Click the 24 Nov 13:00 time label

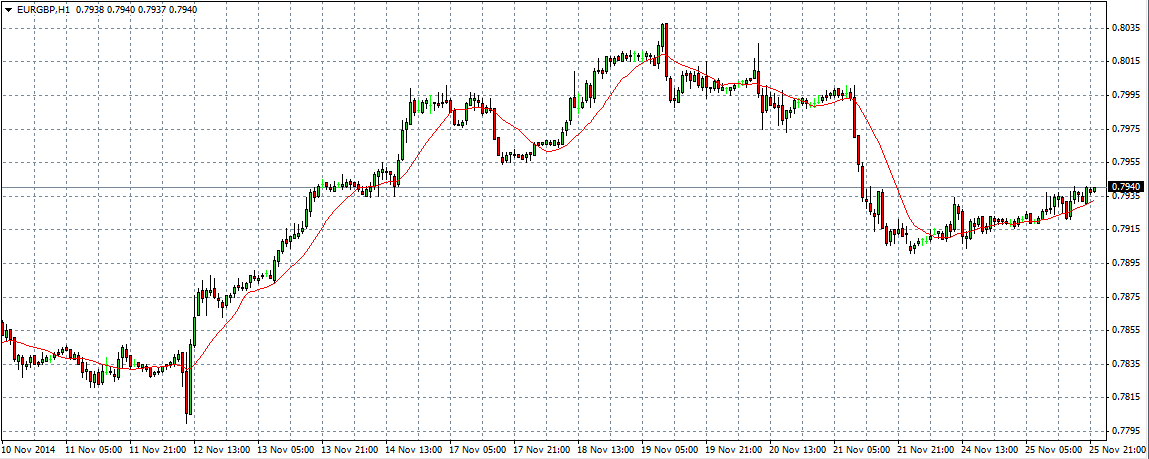click(990, 450)
